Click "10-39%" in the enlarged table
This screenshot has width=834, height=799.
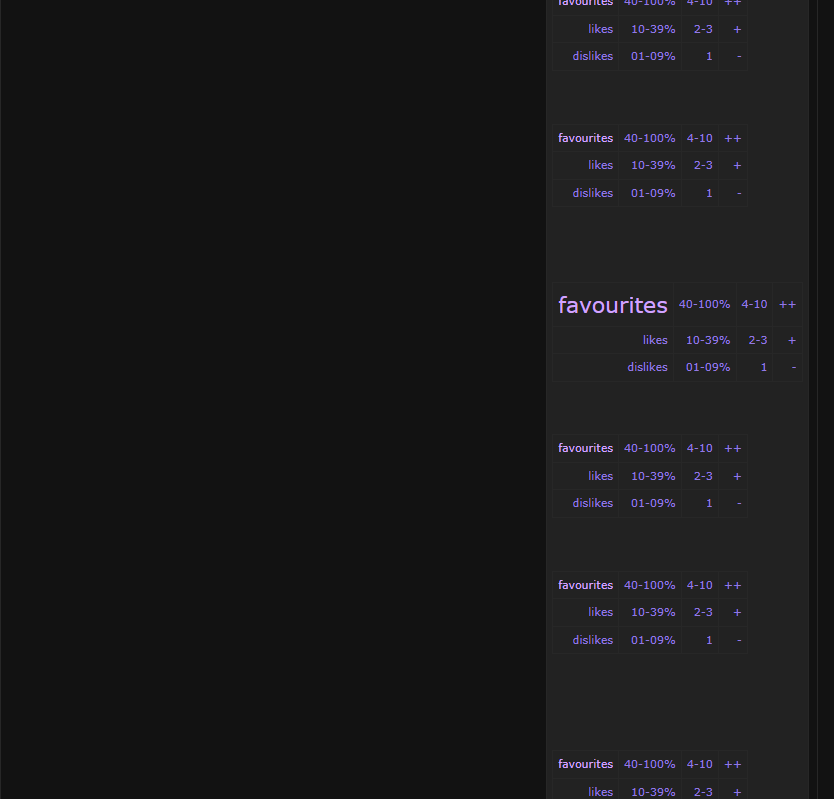coord(707,340)
